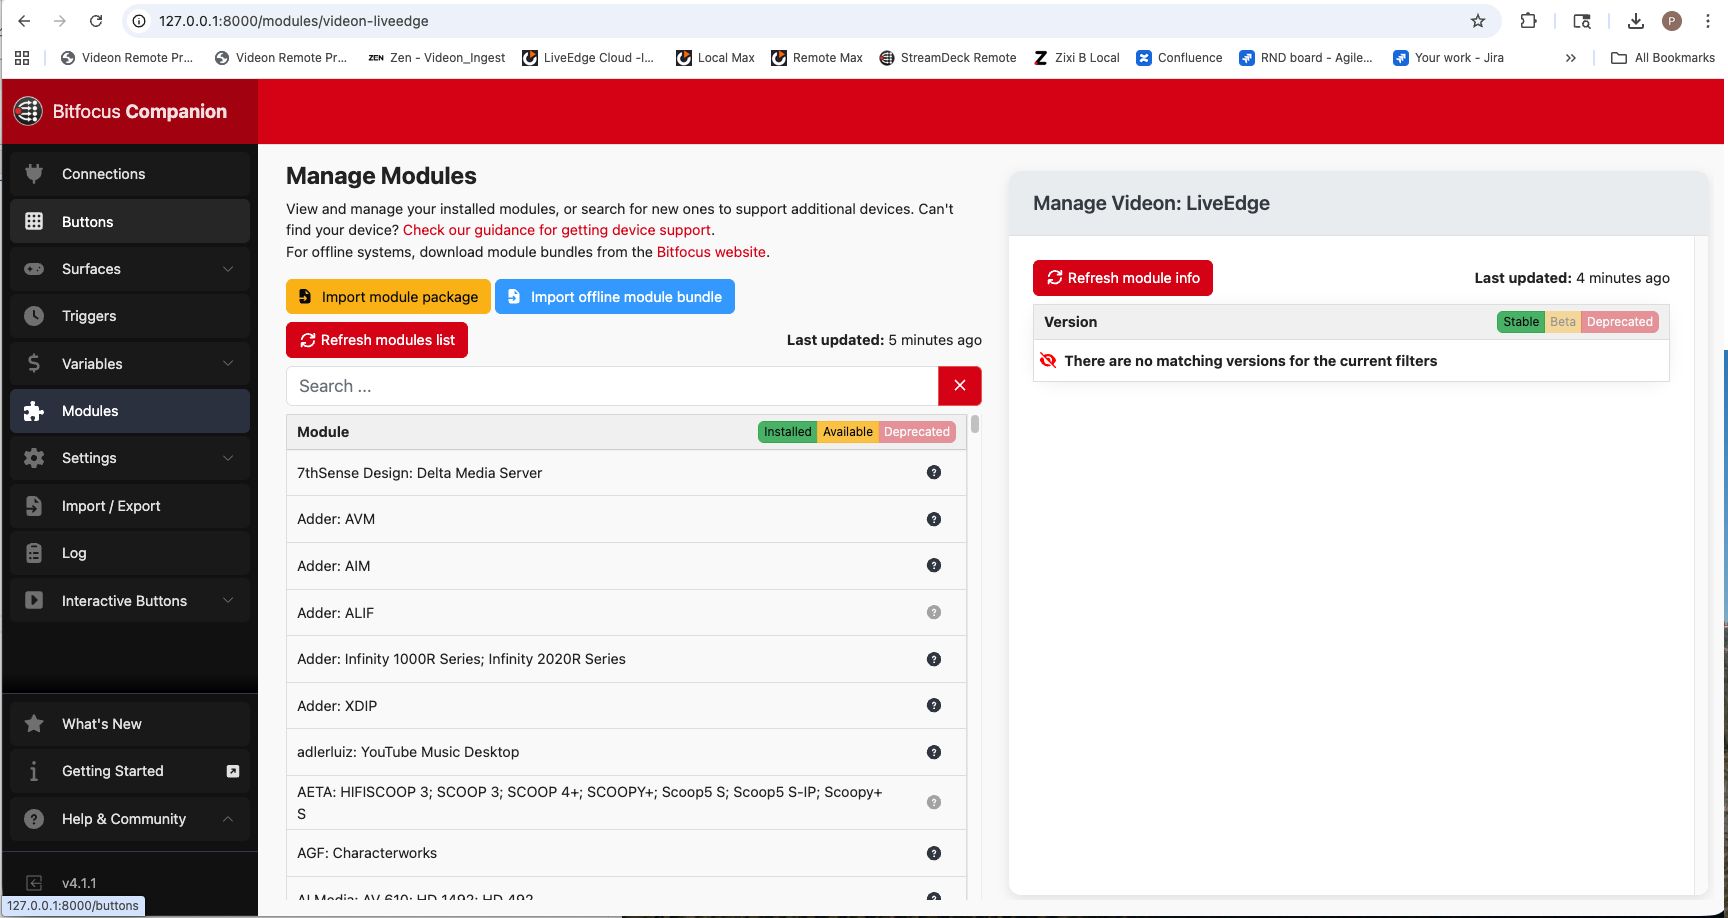Toggle the Beta version filter
The image size is (1728, 918).
(x=1563, y=322)
